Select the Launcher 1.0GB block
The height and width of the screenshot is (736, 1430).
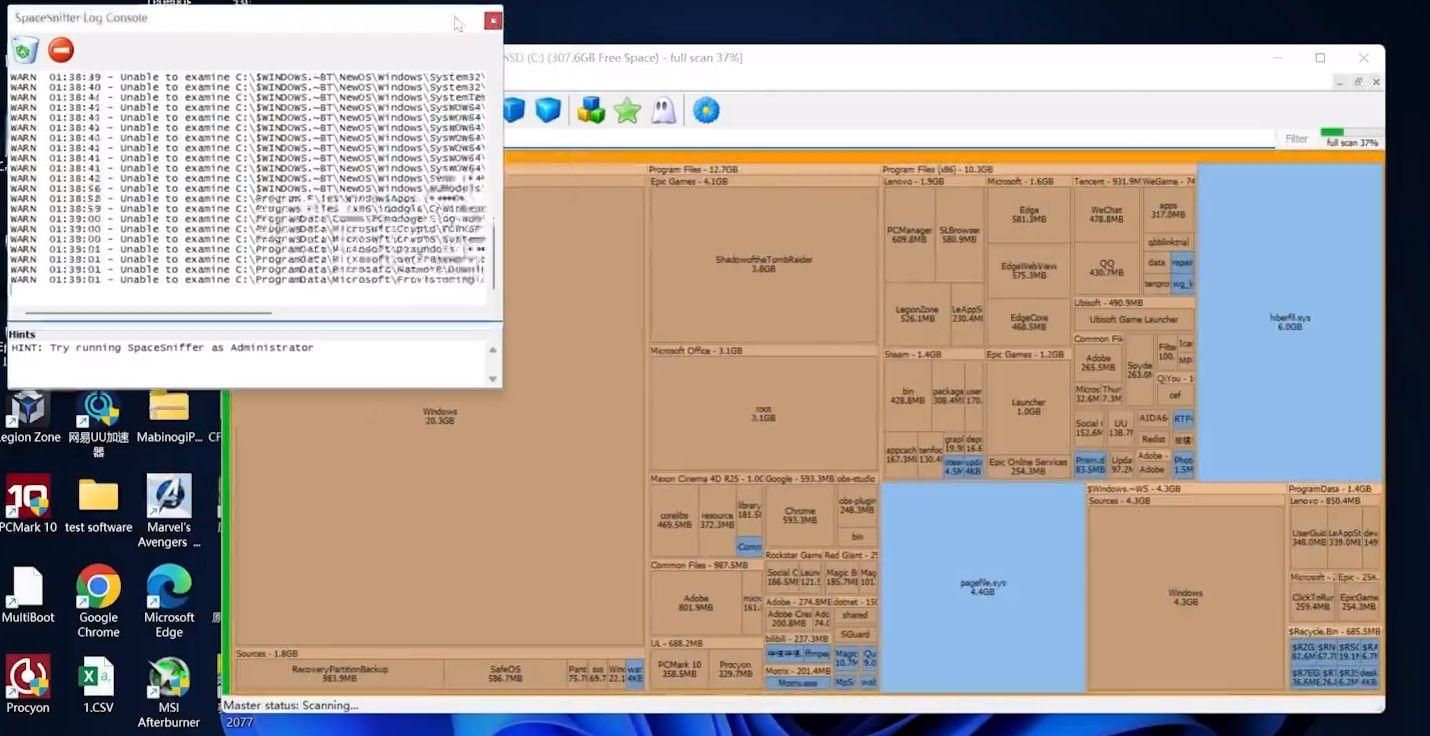pos(1028,407)
